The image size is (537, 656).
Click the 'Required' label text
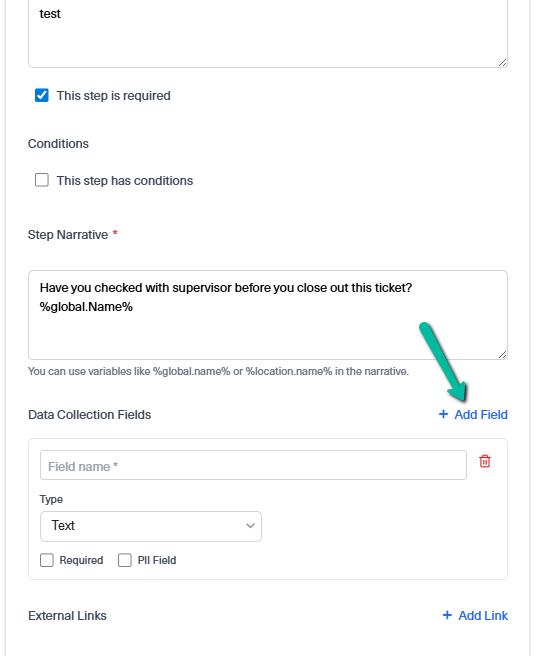point(81,560)
